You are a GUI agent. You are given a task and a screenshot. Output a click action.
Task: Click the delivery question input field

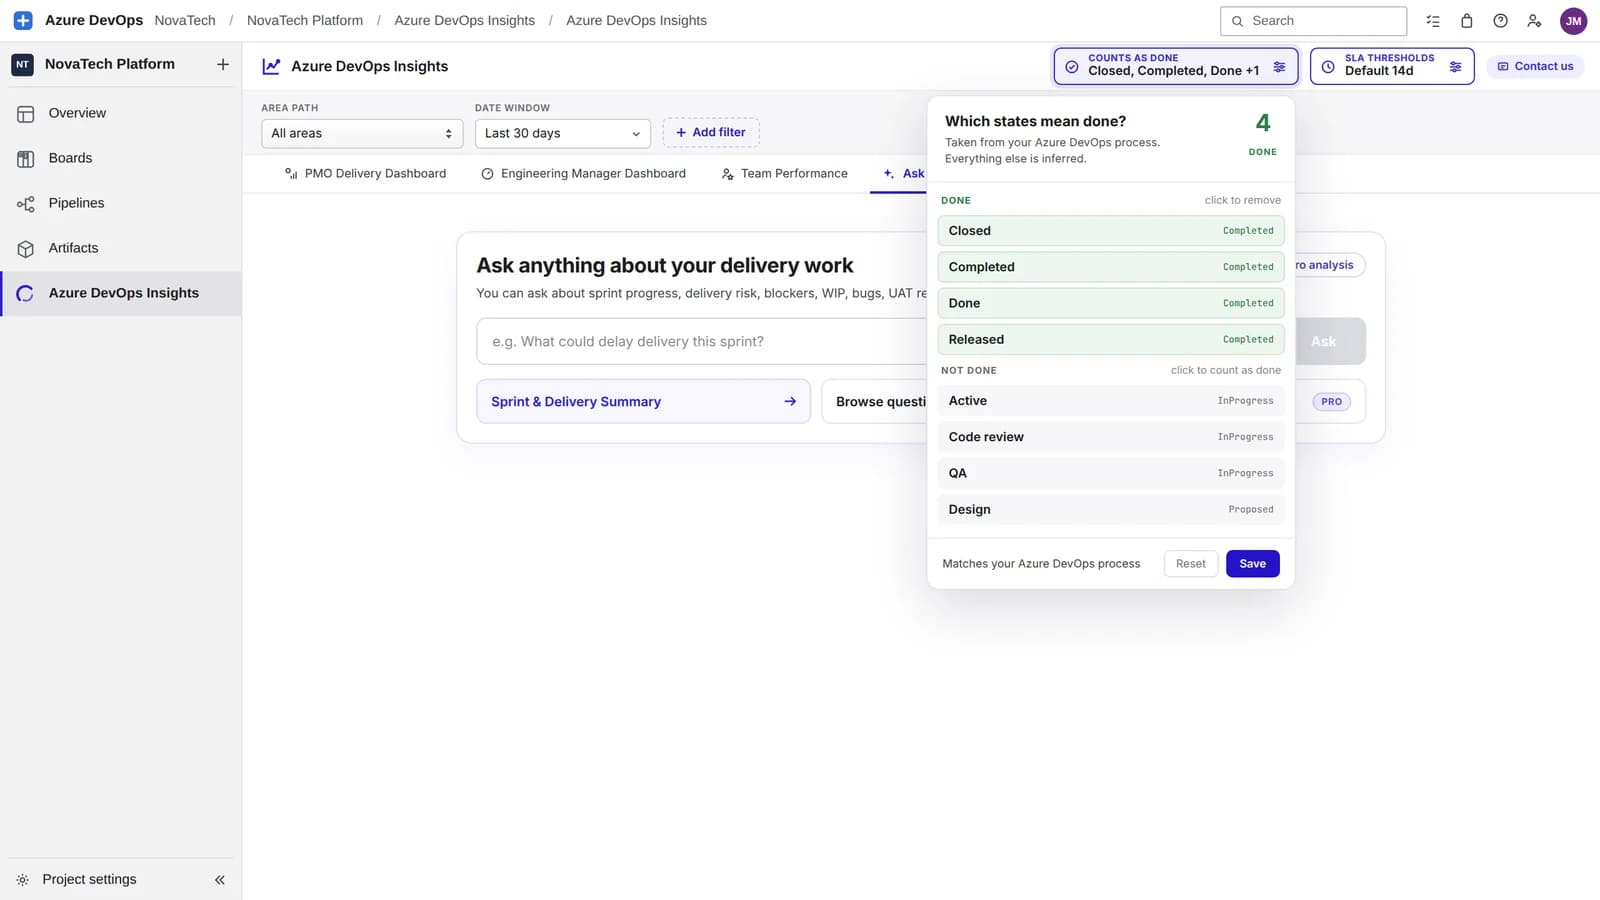click(703, 341)
